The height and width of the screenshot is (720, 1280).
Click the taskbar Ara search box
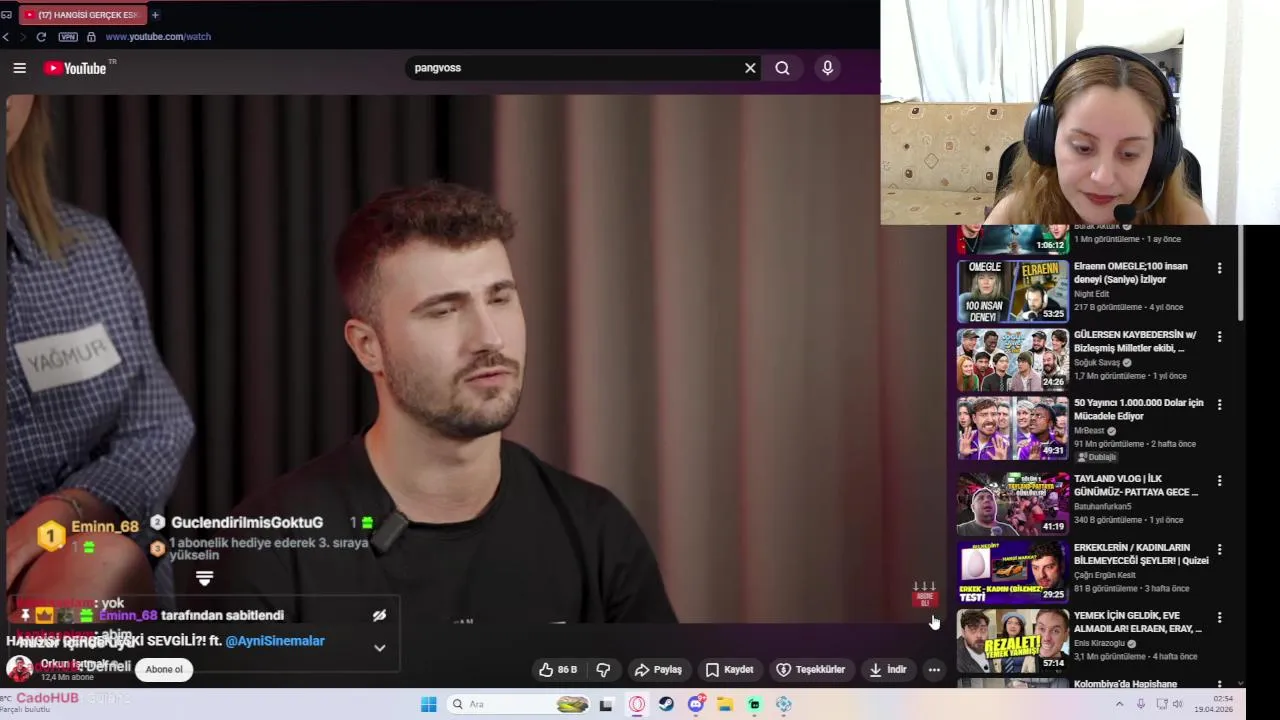click(519, 704)
